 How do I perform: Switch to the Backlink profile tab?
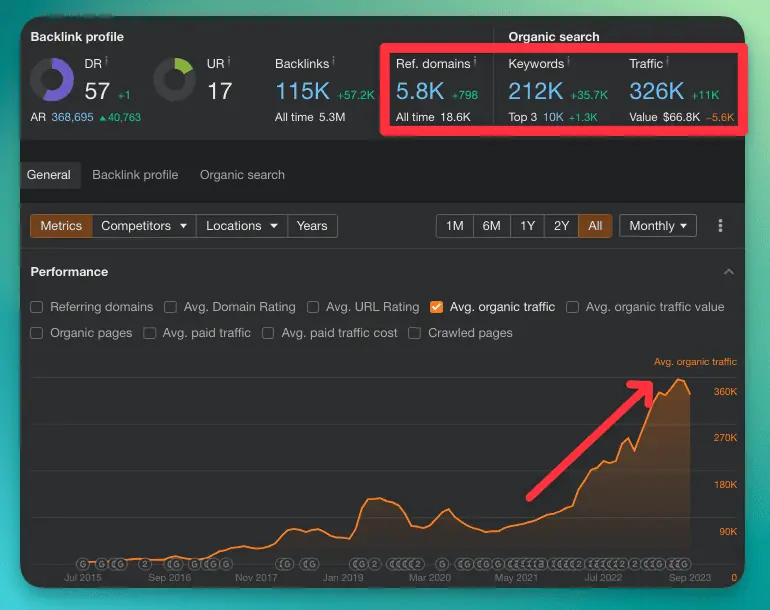135,175
